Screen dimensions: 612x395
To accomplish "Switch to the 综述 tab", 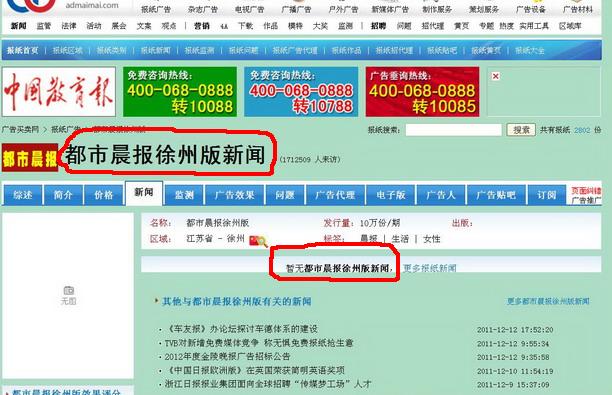I will tap(23, 195).
